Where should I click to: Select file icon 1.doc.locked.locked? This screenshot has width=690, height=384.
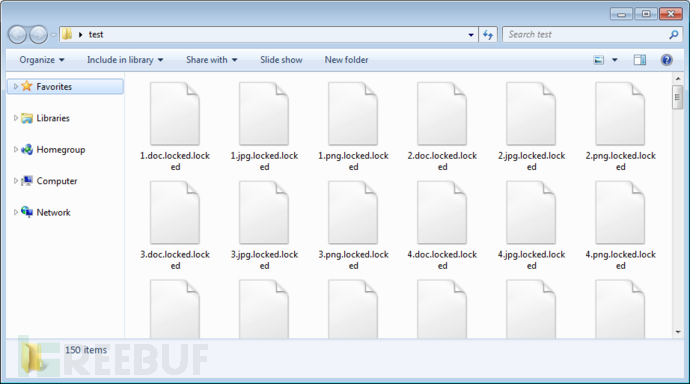click(x=175, y=114)
